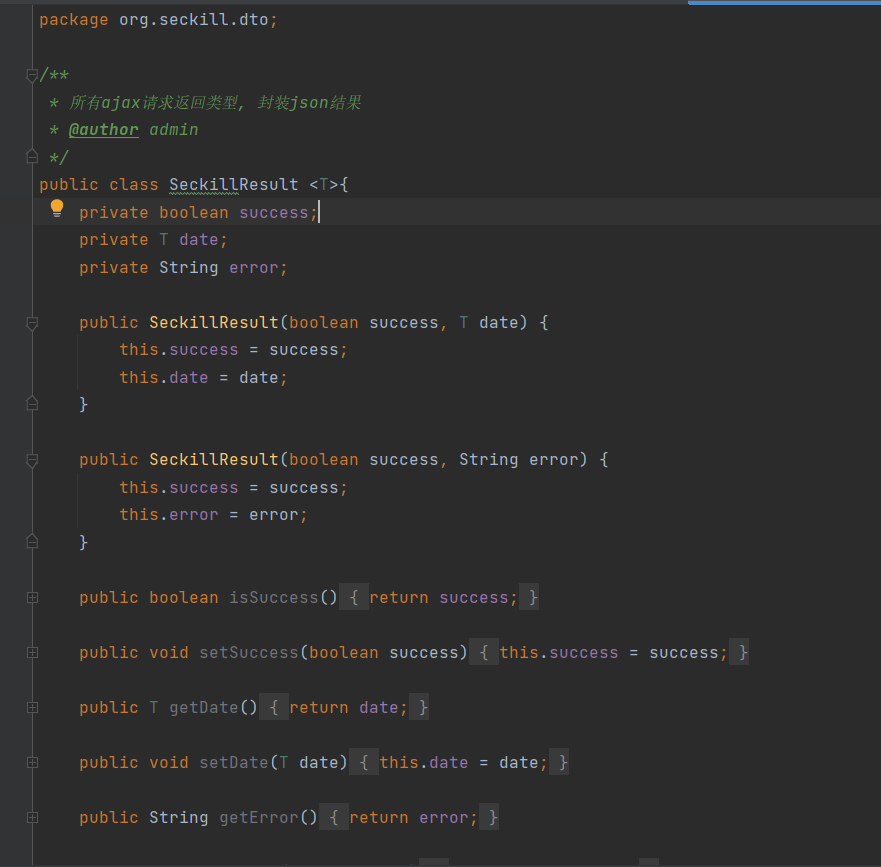Click the 'this.error = error;' statement
Viewport: 881px width, 867px height.
214,515
